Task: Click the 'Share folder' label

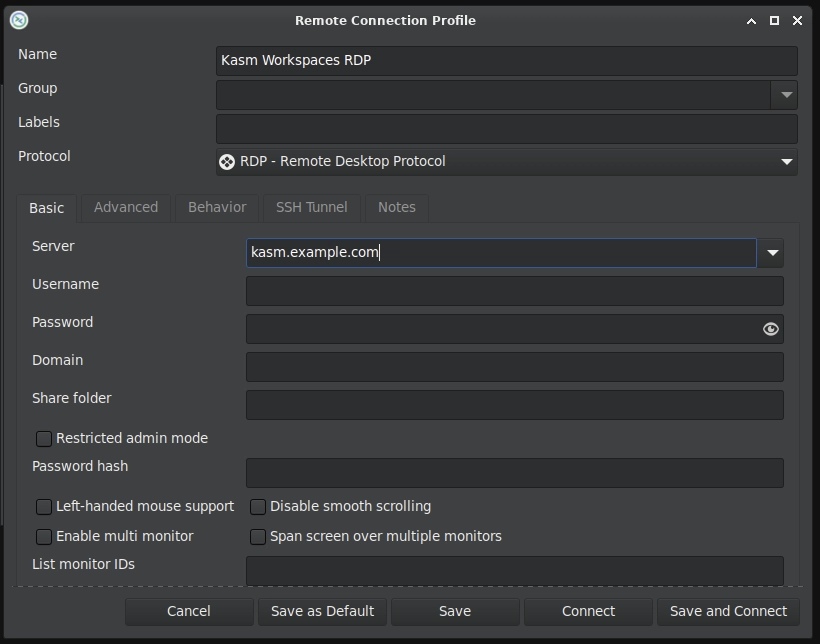Action: [x=72, y=399]
